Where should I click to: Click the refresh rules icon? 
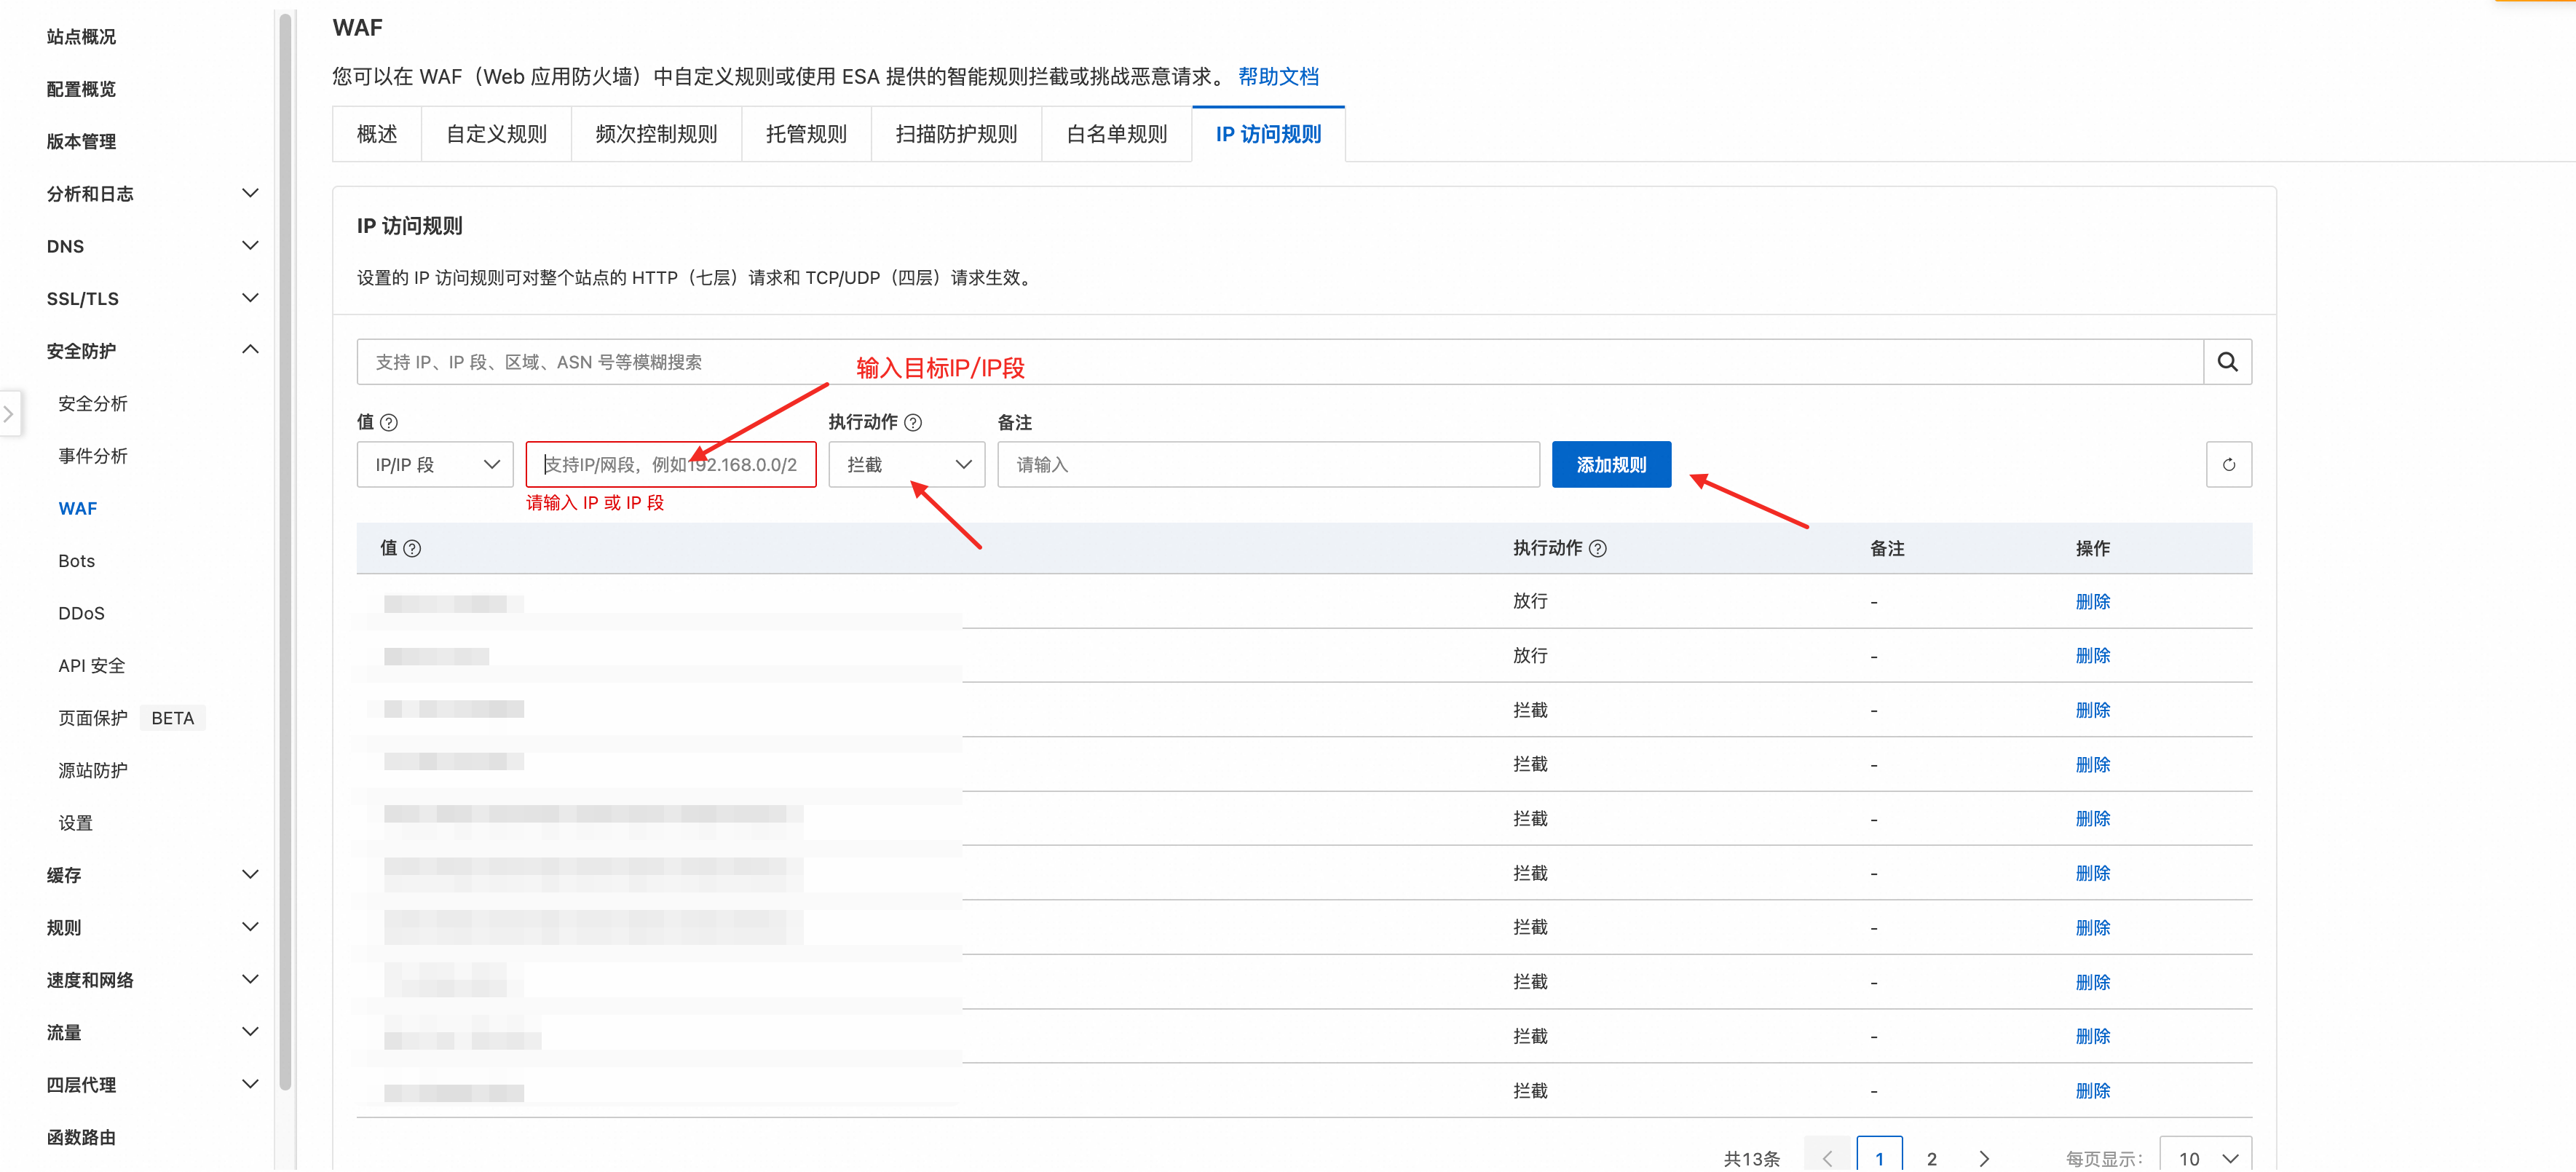2227,465
